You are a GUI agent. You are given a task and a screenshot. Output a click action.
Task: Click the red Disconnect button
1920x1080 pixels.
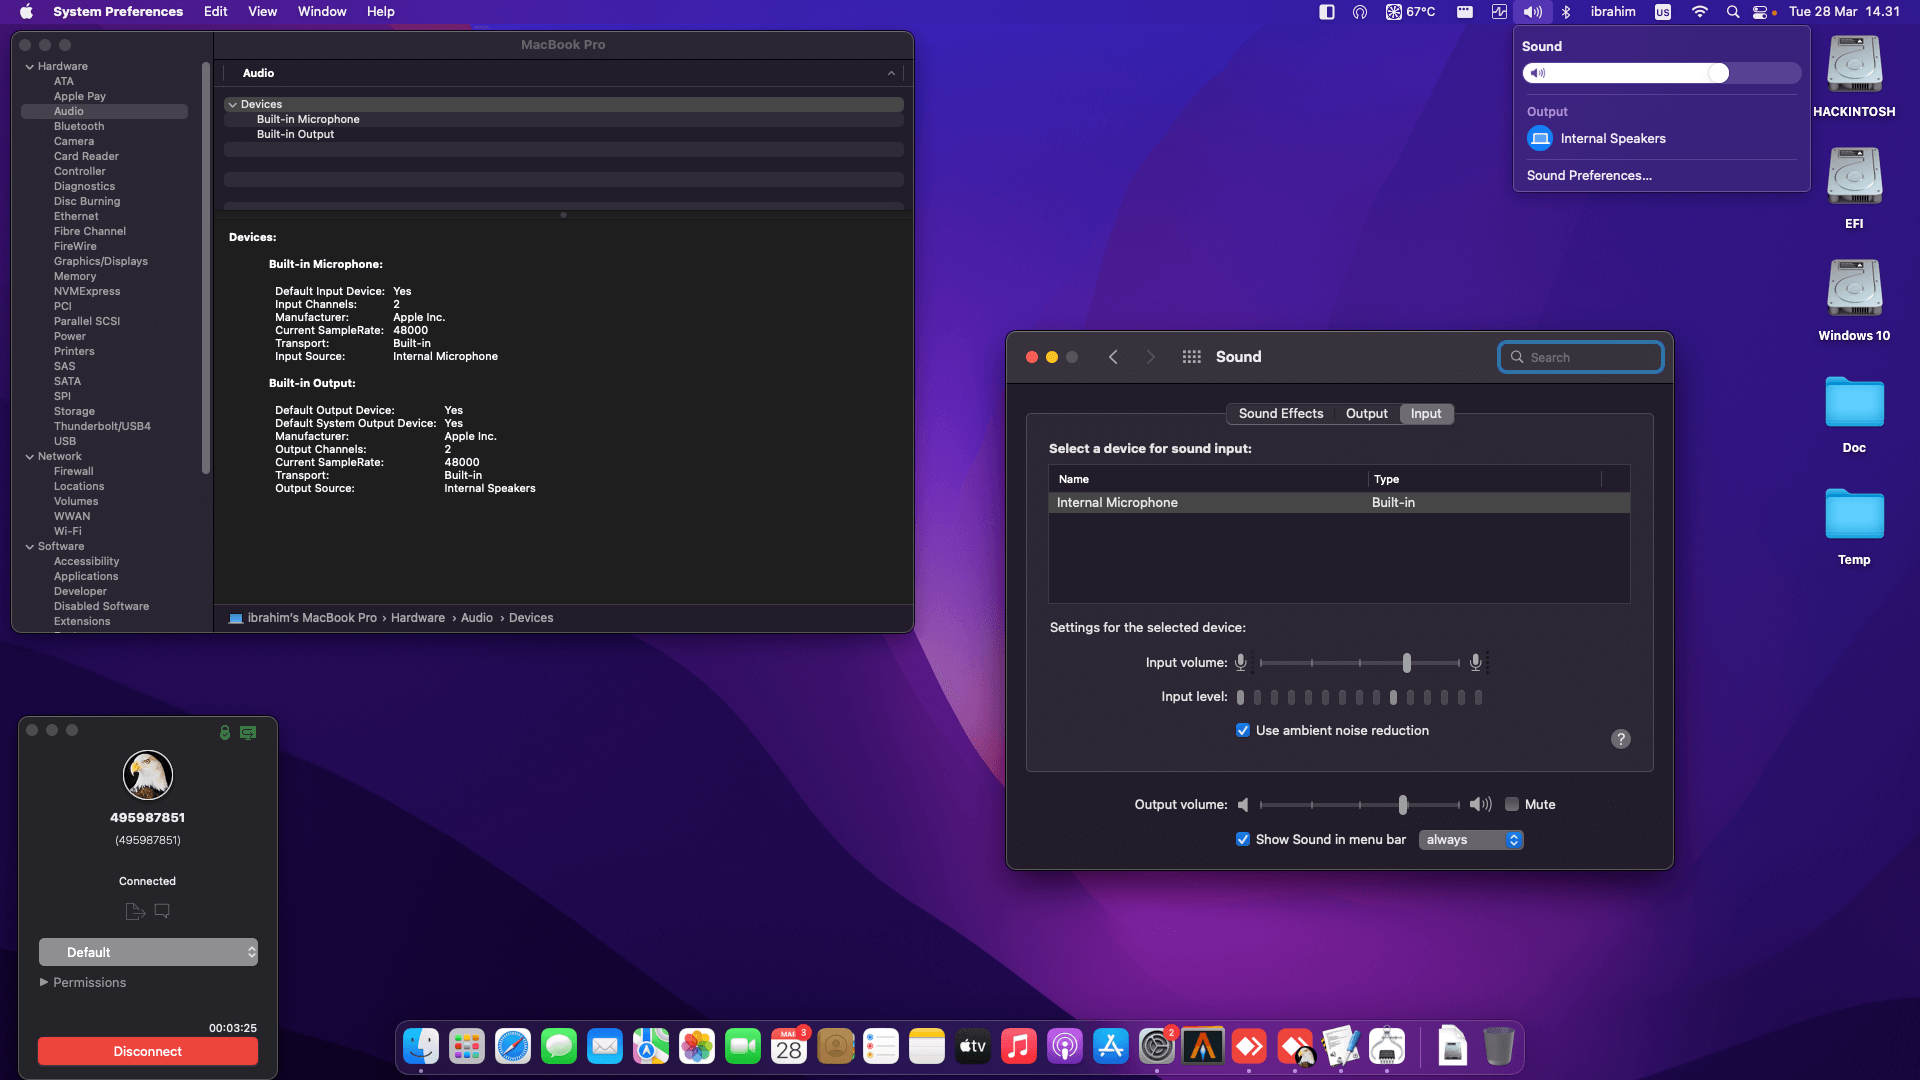148,1052
